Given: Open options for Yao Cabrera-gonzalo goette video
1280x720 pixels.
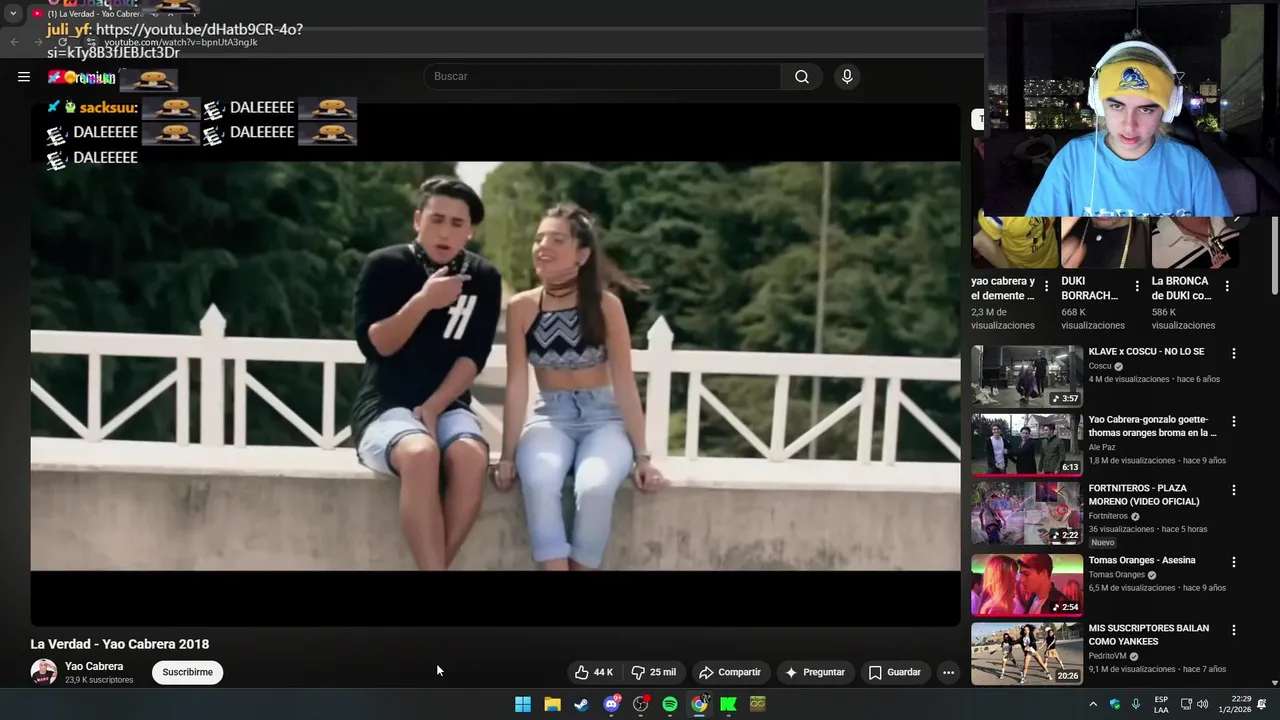Looking at the screenshot, I should (x=1234, y=421).
